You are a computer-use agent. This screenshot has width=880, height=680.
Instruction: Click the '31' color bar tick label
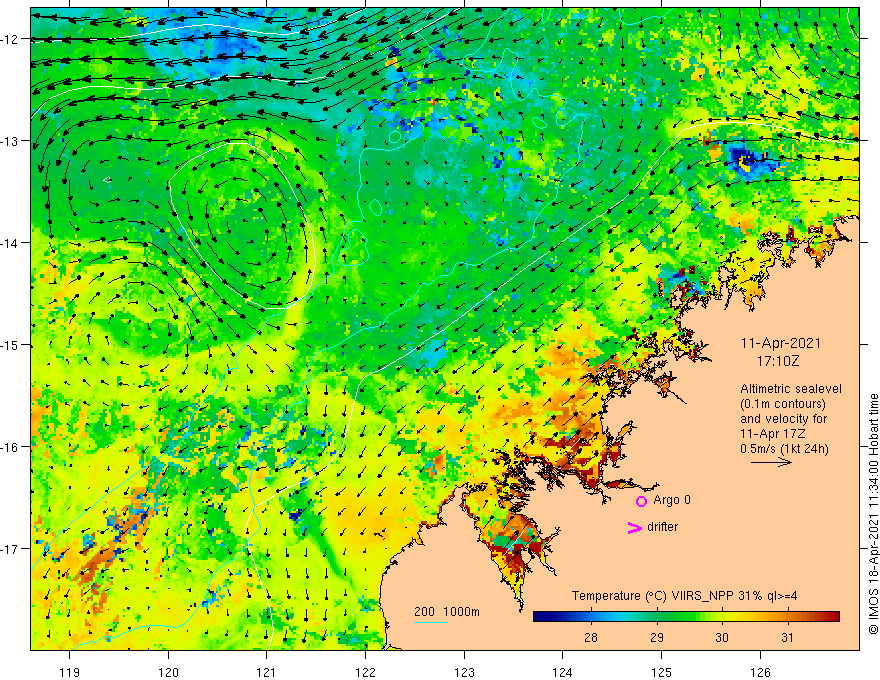[787, 637]
